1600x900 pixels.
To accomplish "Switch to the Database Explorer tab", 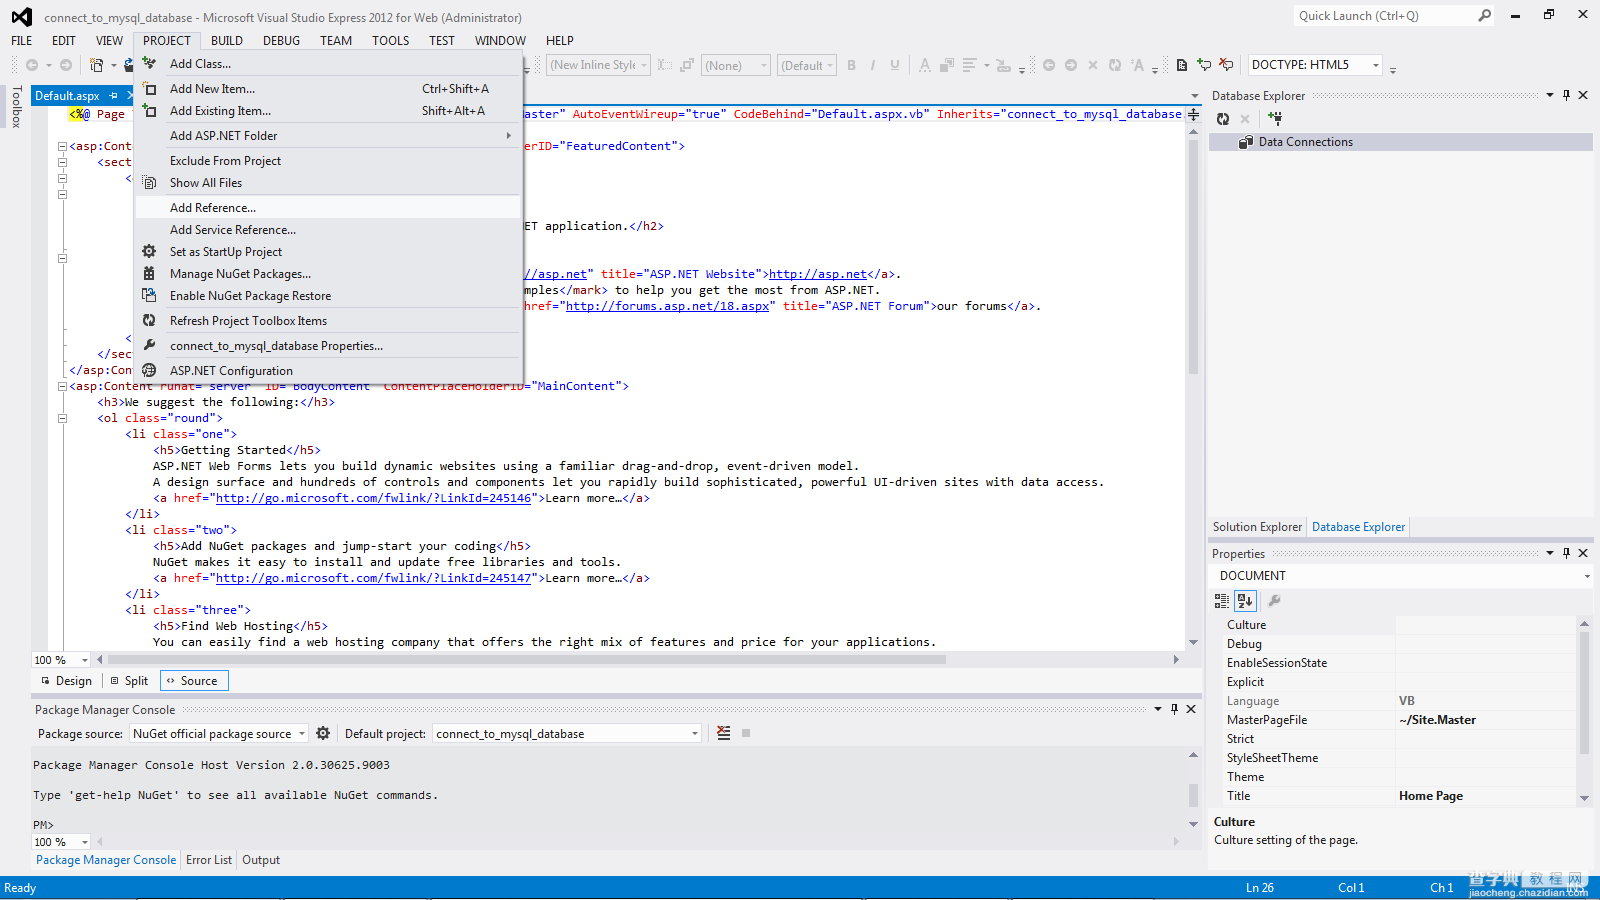I will [1358, 527].
